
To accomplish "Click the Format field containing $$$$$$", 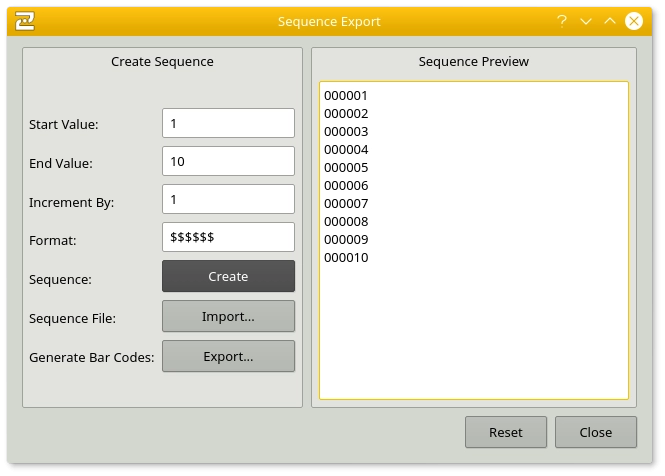I will (x=228, y=237).
